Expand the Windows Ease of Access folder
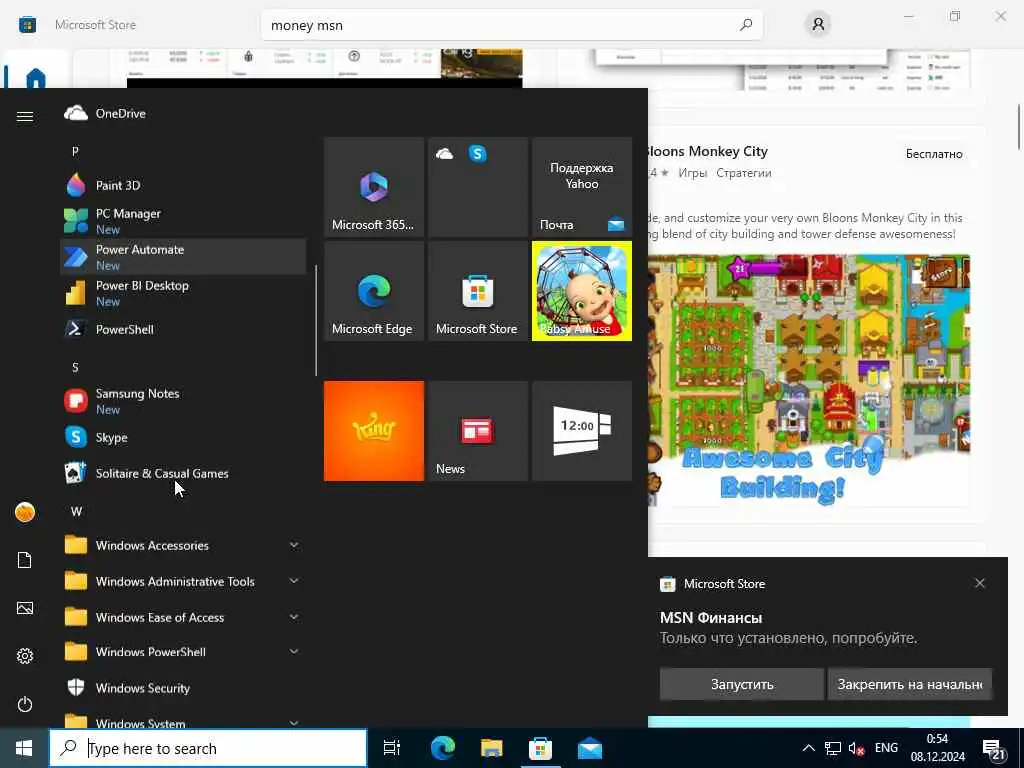Screen dimensions: 1024x768 (x=183, y=617)
